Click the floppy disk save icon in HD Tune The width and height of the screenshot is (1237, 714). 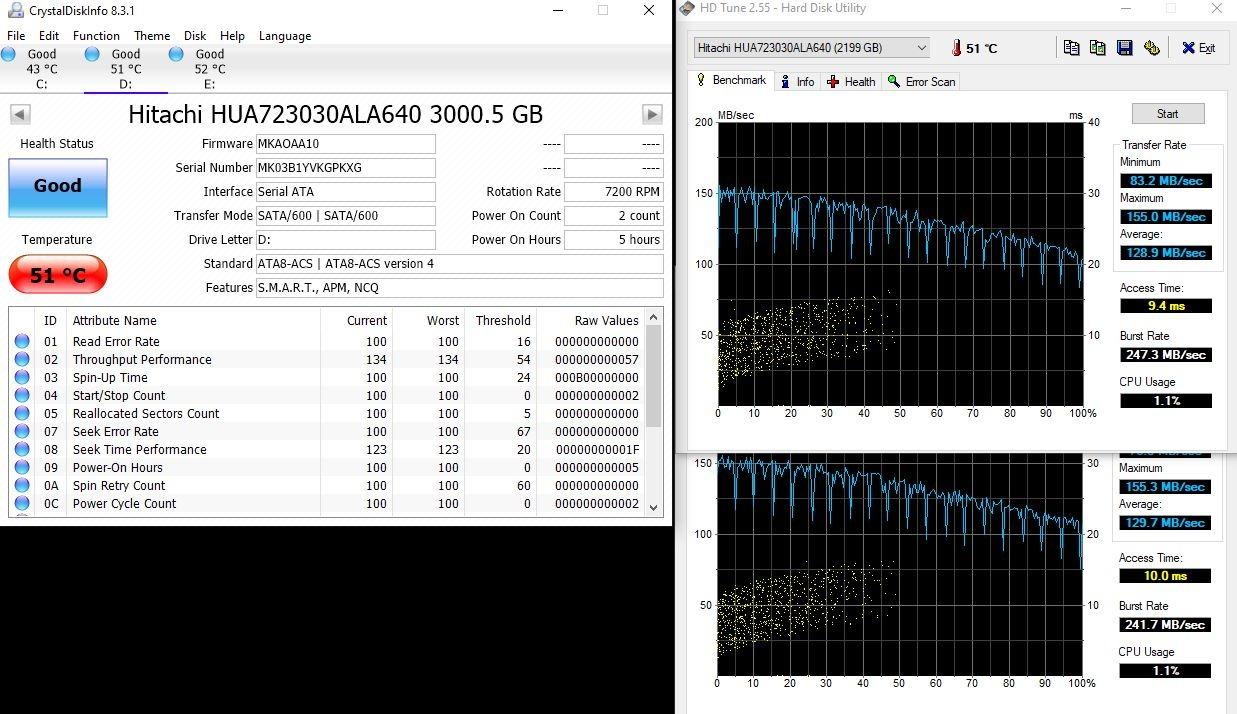tap(1124, 48)
